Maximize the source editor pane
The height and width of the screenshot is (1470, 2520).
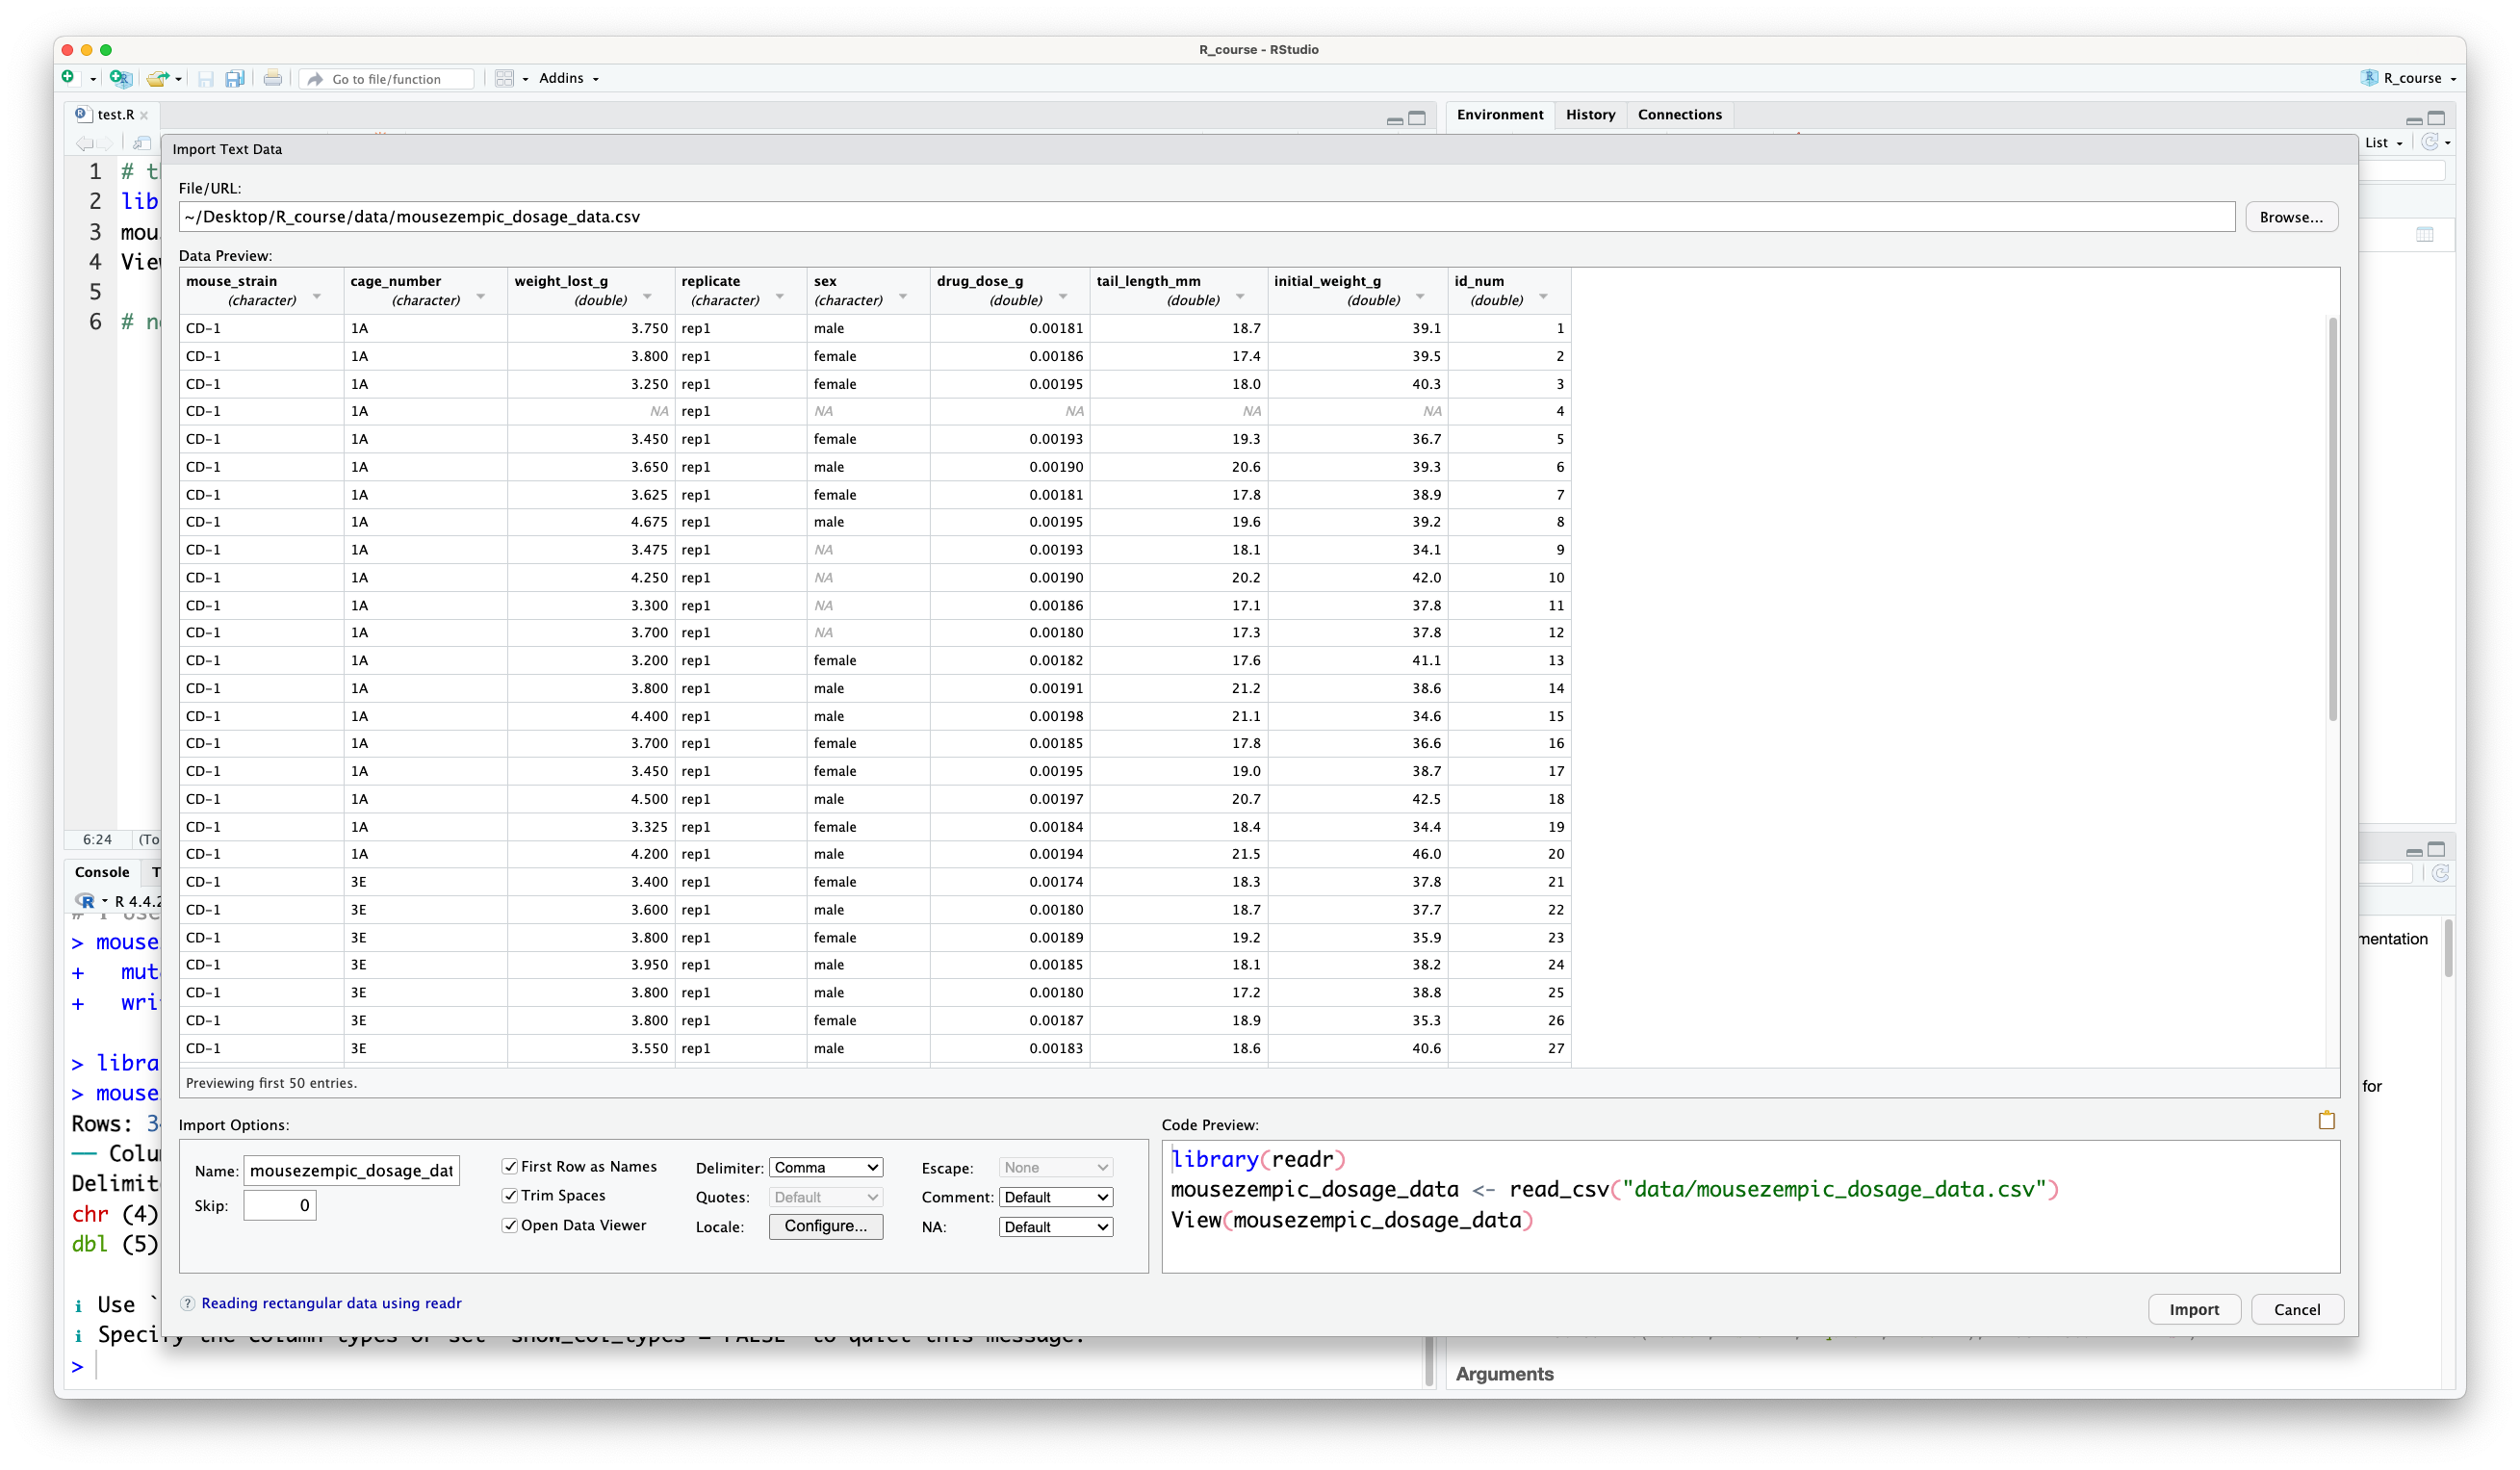click(x=1417, y=118)
